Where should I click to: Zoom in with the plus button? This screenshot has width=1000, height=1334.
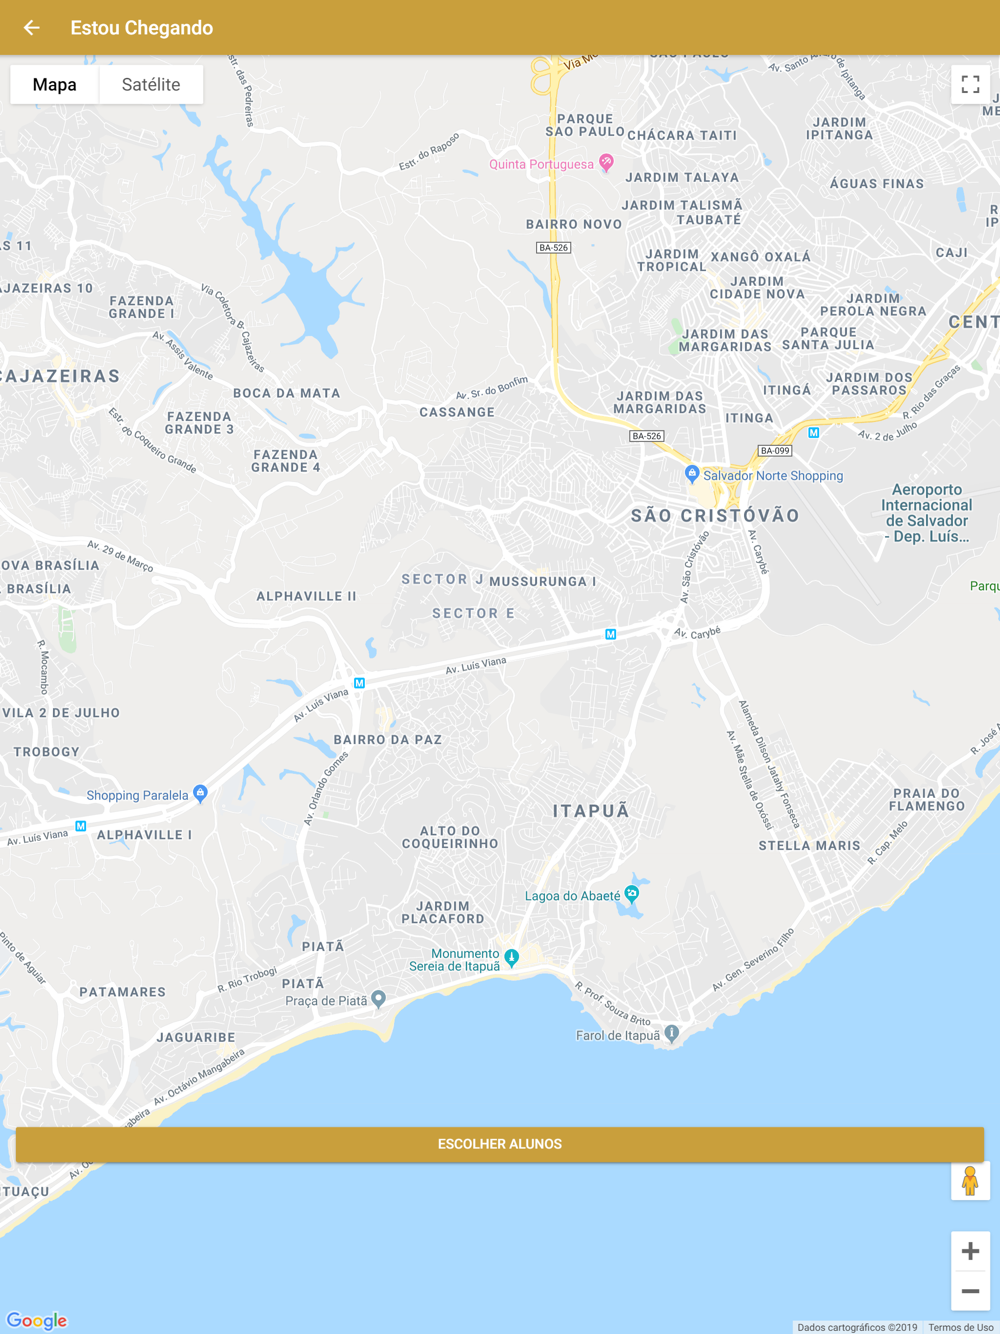click(970, 1251)
